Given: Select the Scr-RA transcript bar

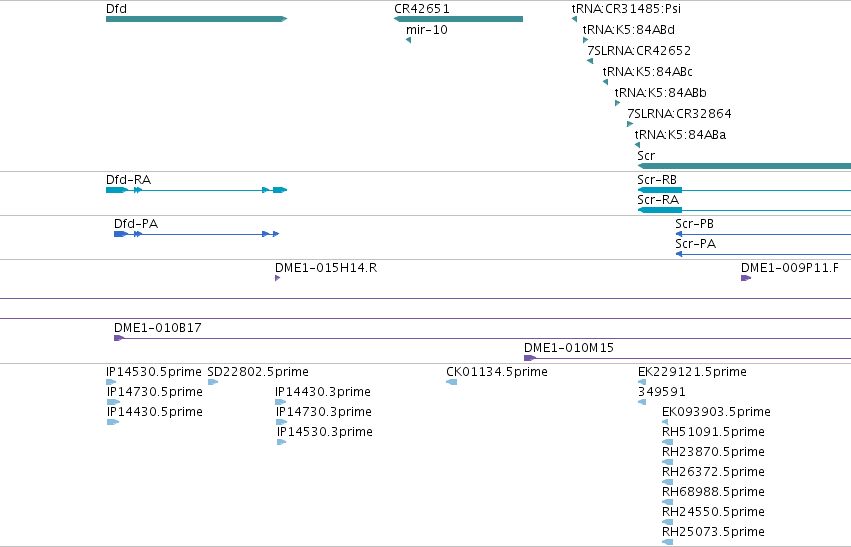Looking at the screenshot, I should (x=744, y=210).
